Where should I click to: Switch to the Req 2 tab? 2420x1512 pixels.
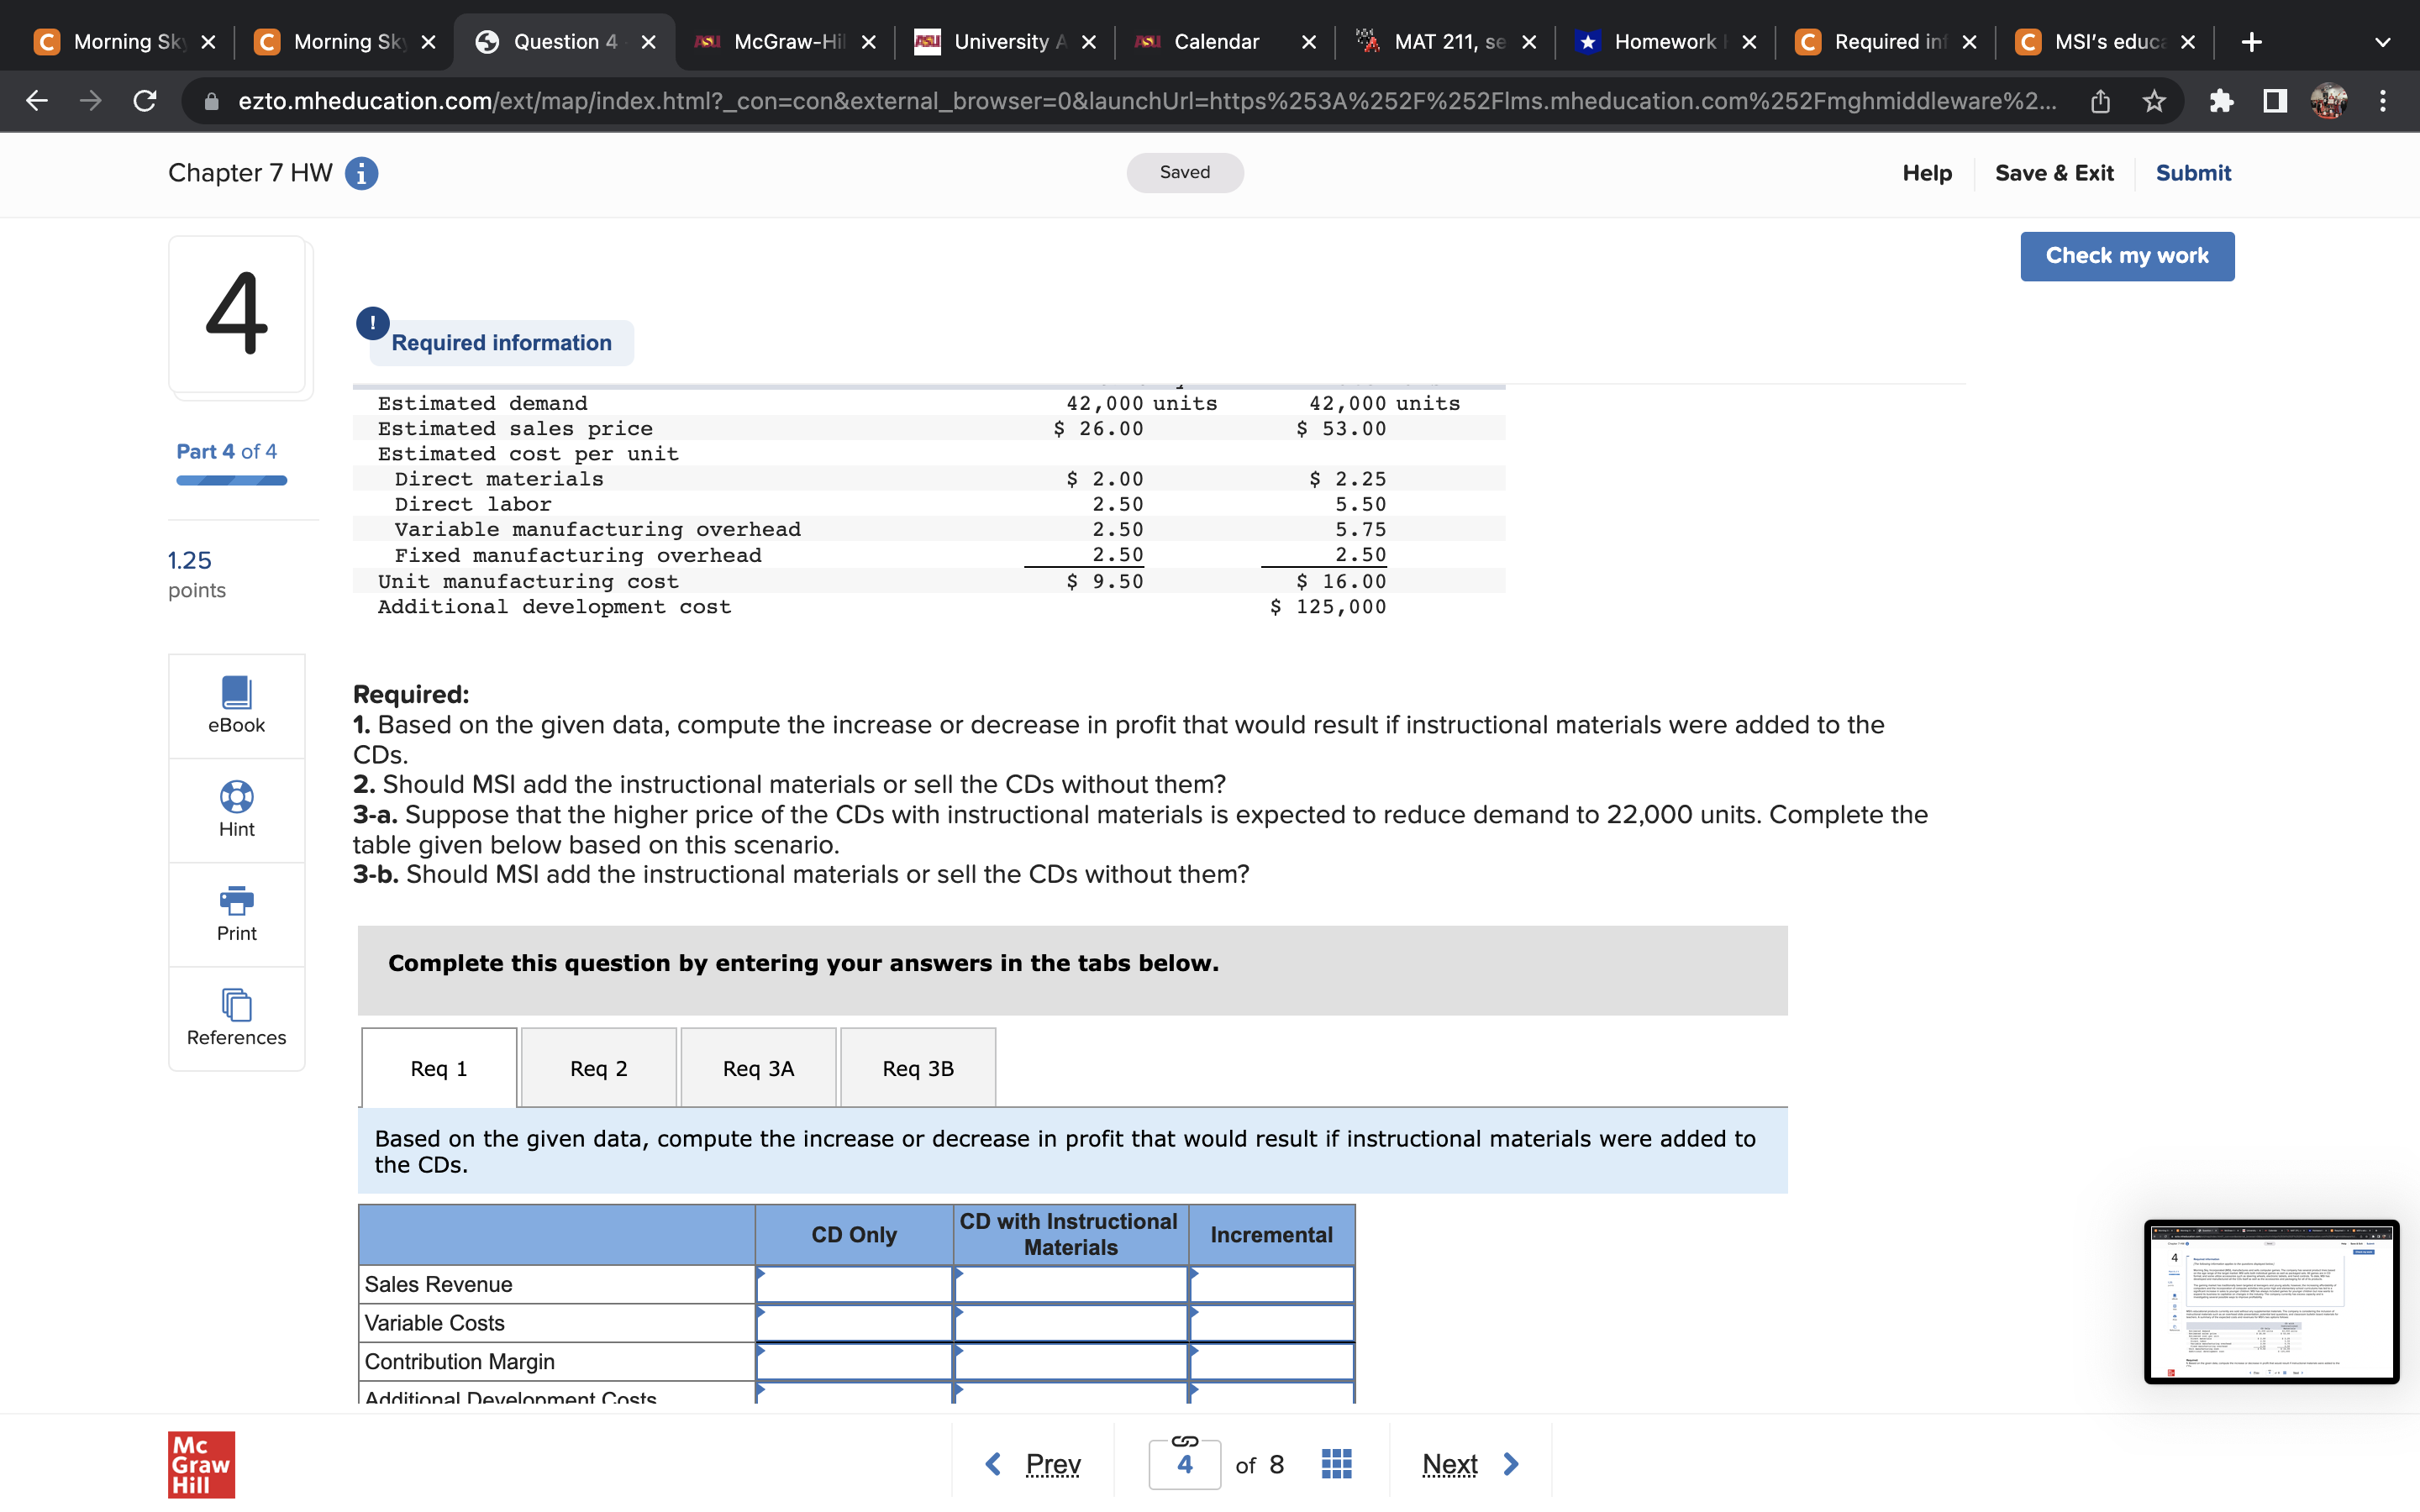click(x=598, y=1068)
